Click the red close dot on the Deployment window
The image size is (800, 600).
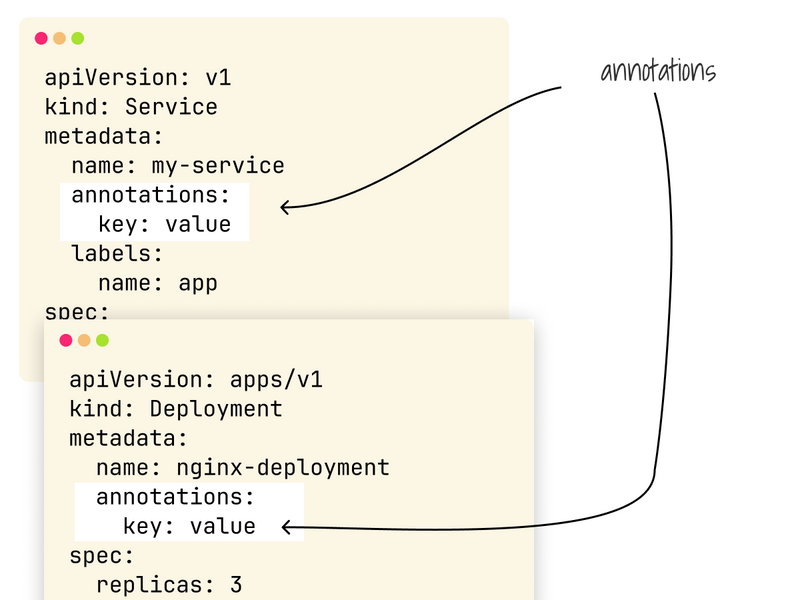pos(66,340)
